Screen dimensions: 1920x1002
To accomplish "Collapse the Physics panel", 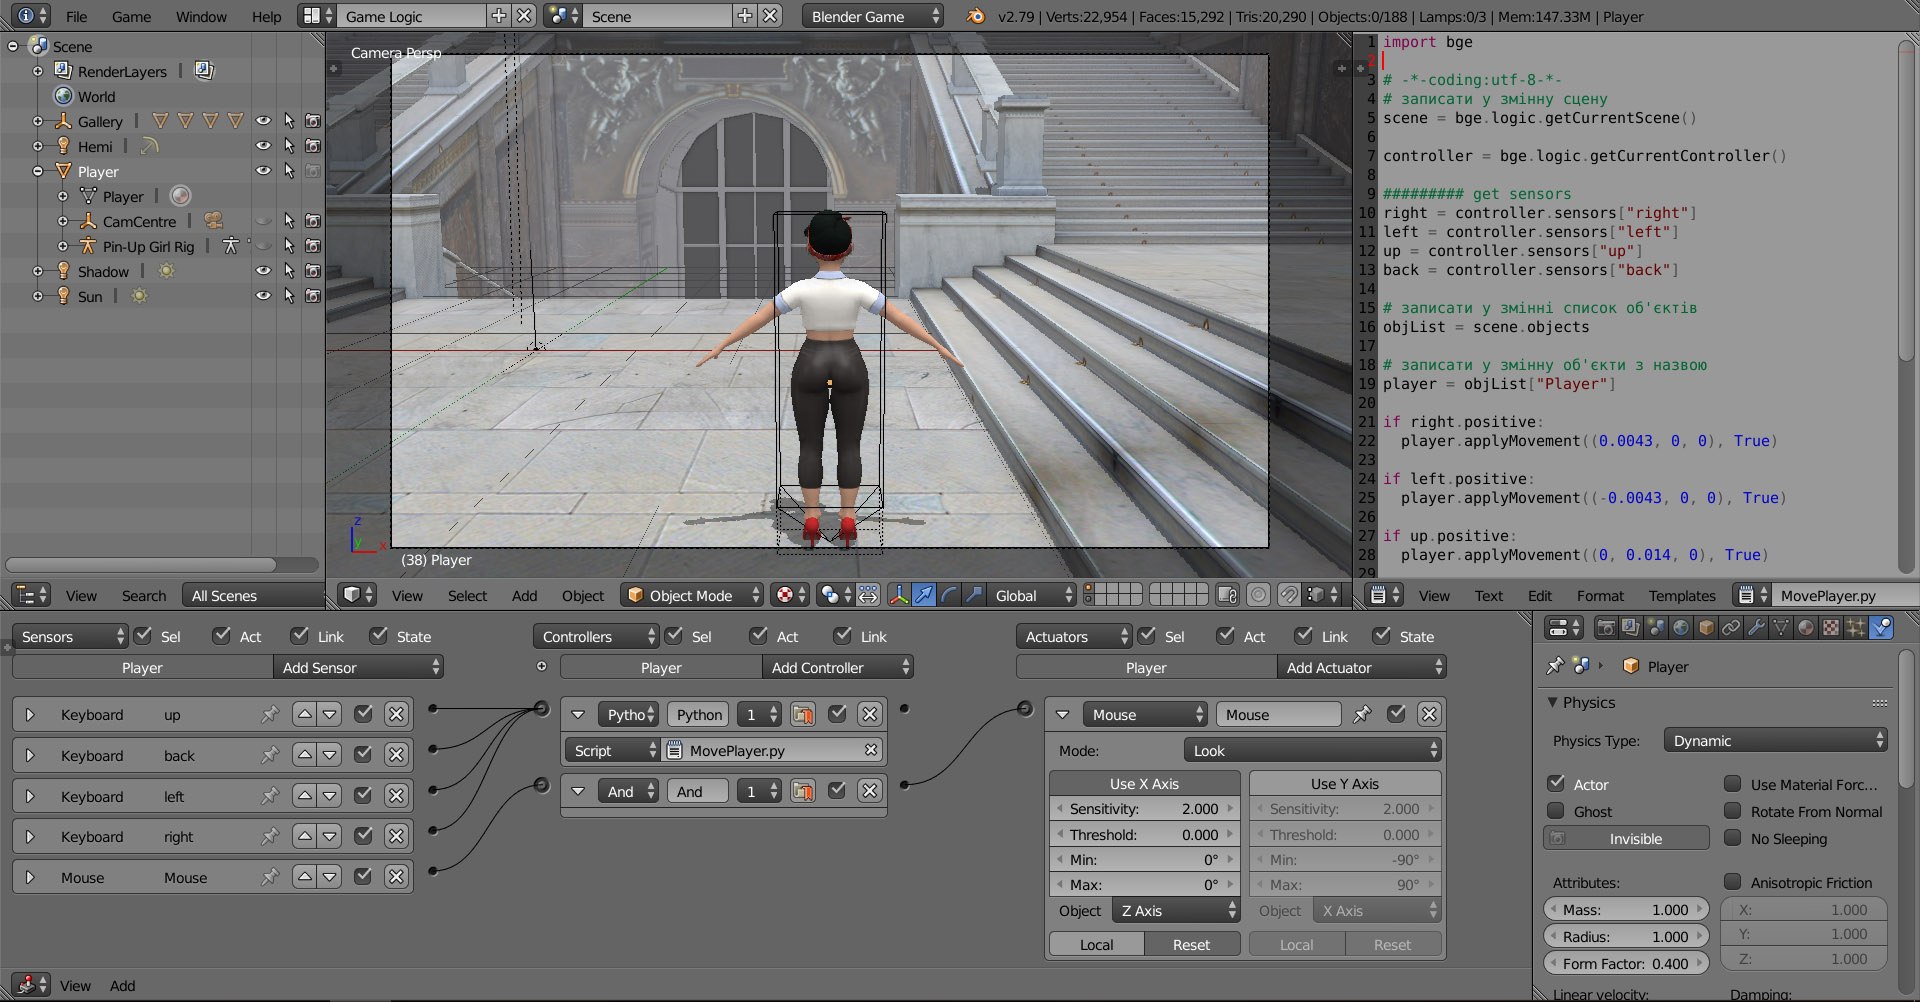I will tap(1553, 702).
